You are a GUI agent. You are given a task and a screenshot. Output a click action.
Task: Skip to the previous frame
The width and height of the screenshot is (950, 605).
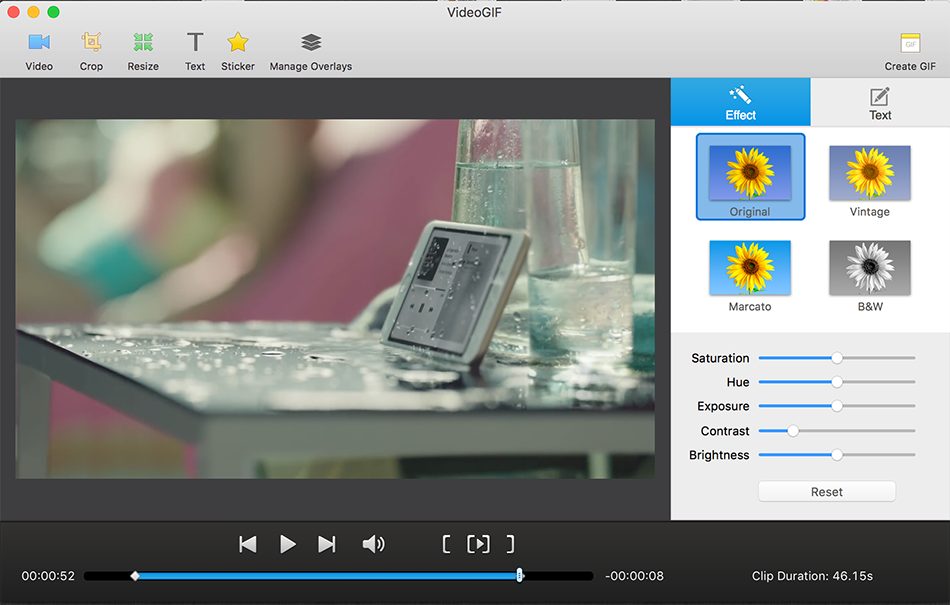pyautogui.click(x=248, y=544)
